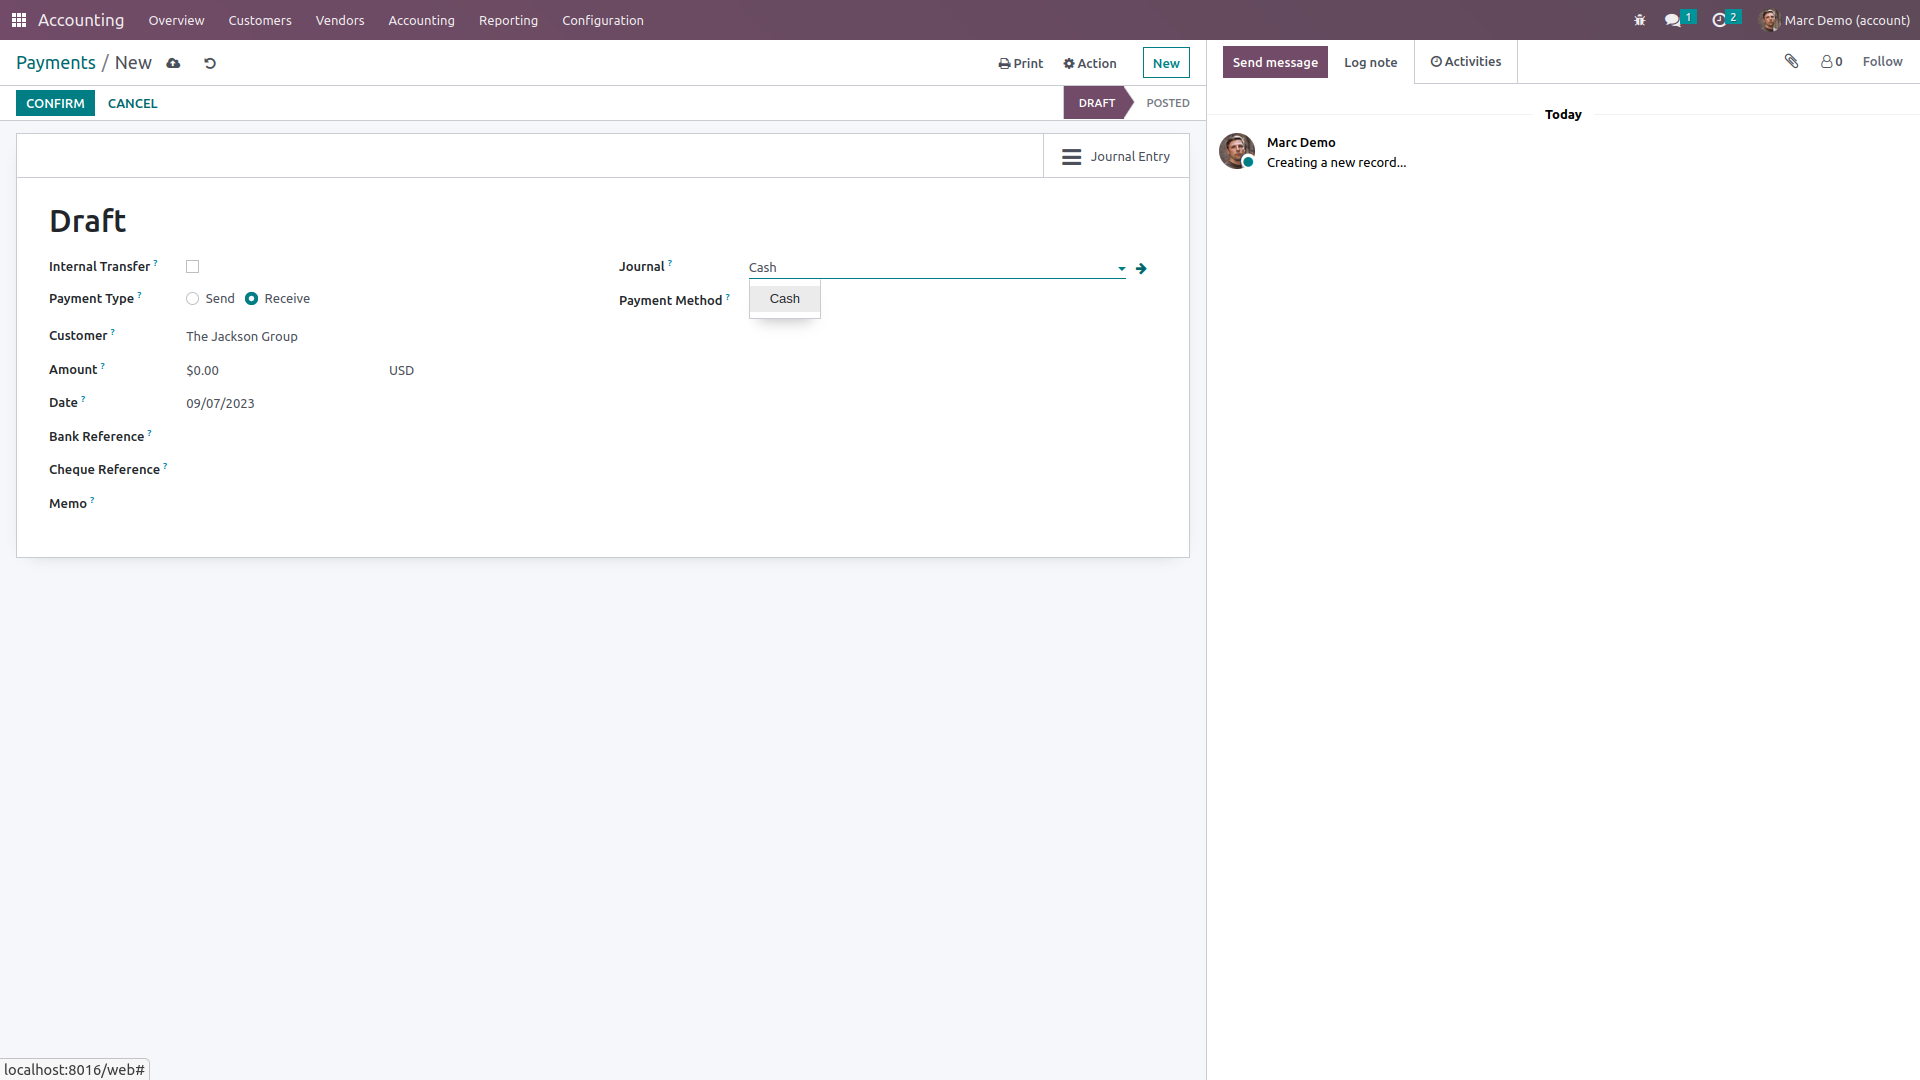Open the conversations chat icon
The width and height of the screenshot is (1920, 1080).
(x=1672, y=20)
